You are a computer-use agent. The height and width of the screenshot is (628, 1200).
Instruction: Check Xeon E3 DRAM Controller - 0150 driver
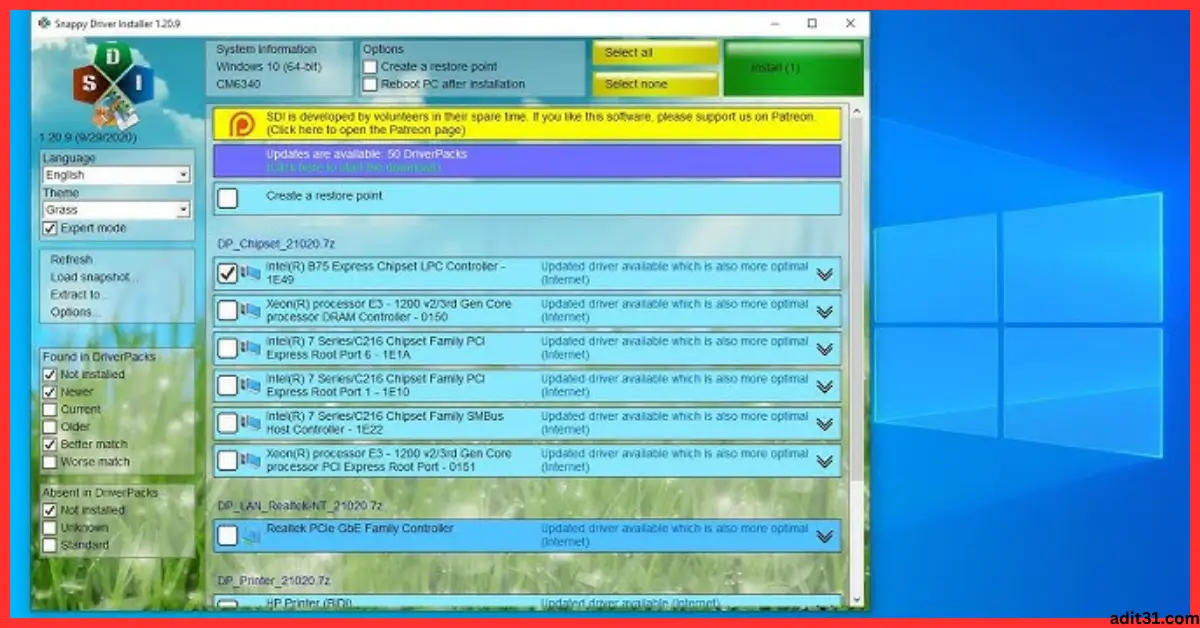click(228, 311)
